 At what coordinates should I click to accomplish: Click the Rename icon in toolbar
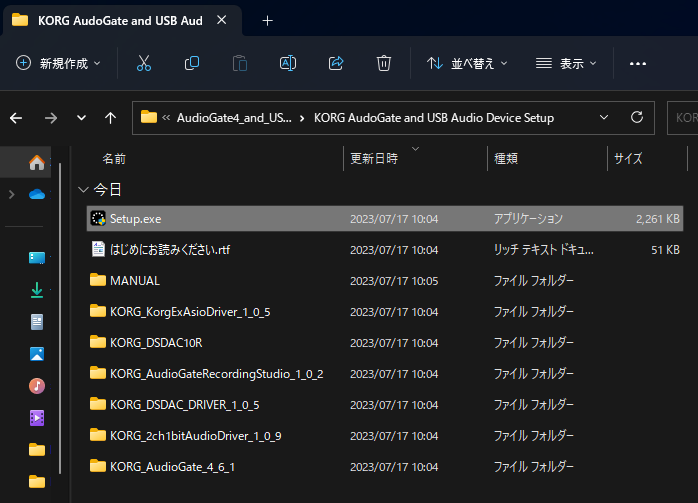pos(288,63)
